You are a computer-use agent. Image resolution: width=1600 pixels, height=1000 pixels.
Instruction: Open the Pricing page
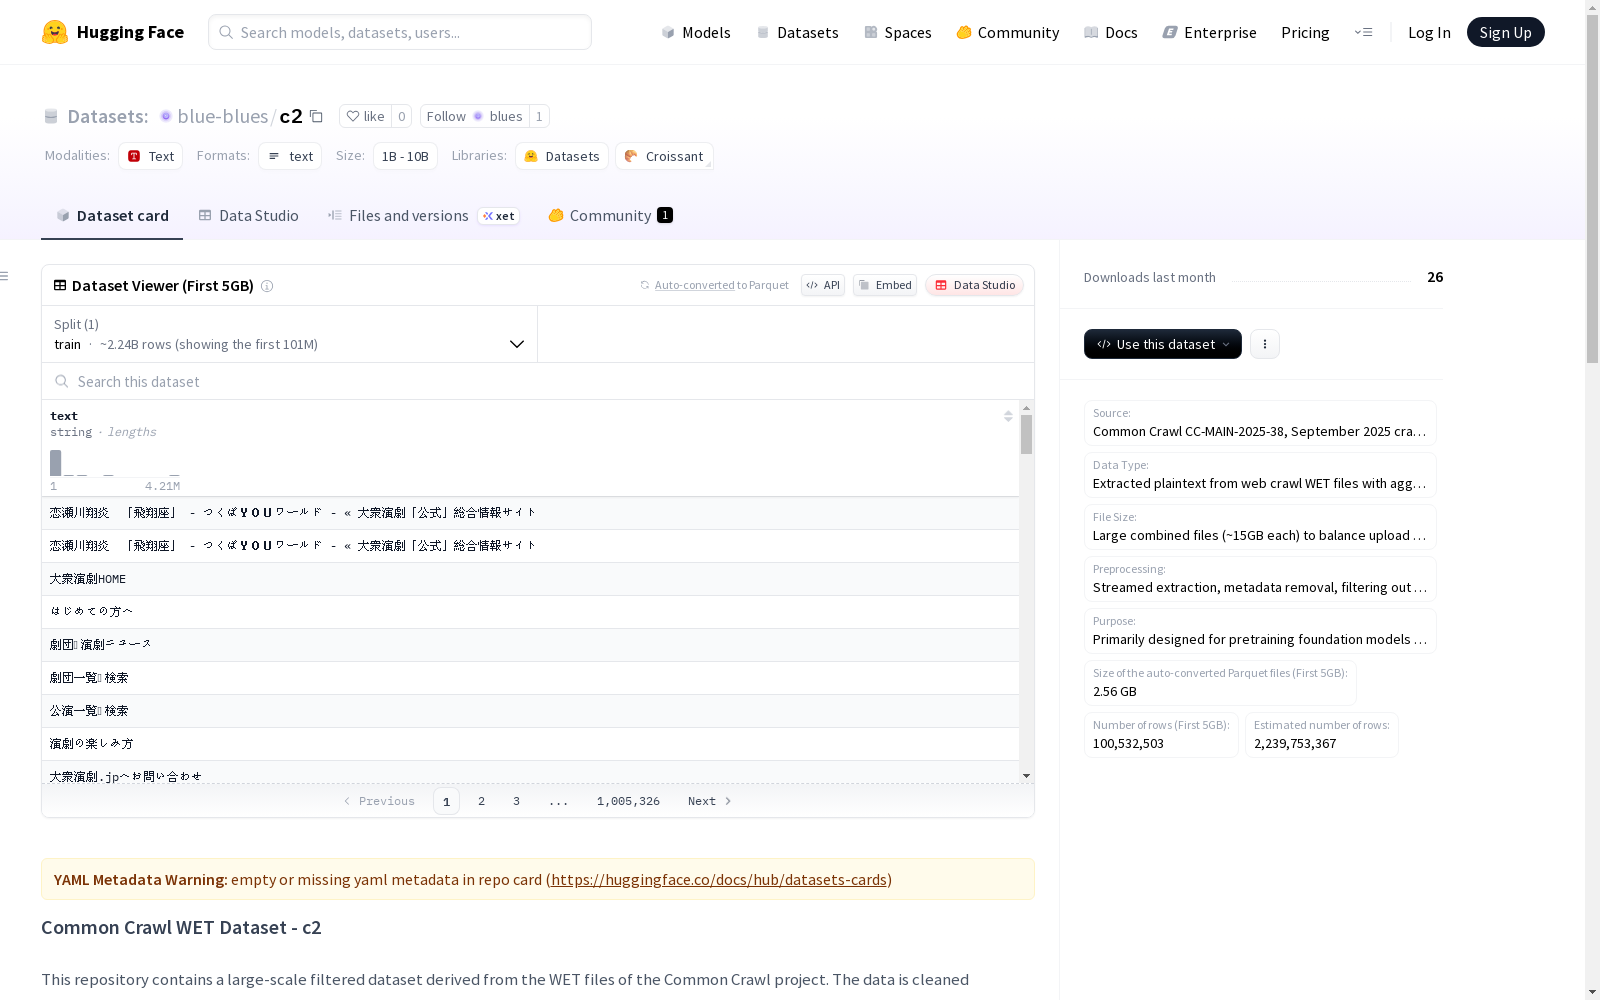click(x=1305, y=32)
